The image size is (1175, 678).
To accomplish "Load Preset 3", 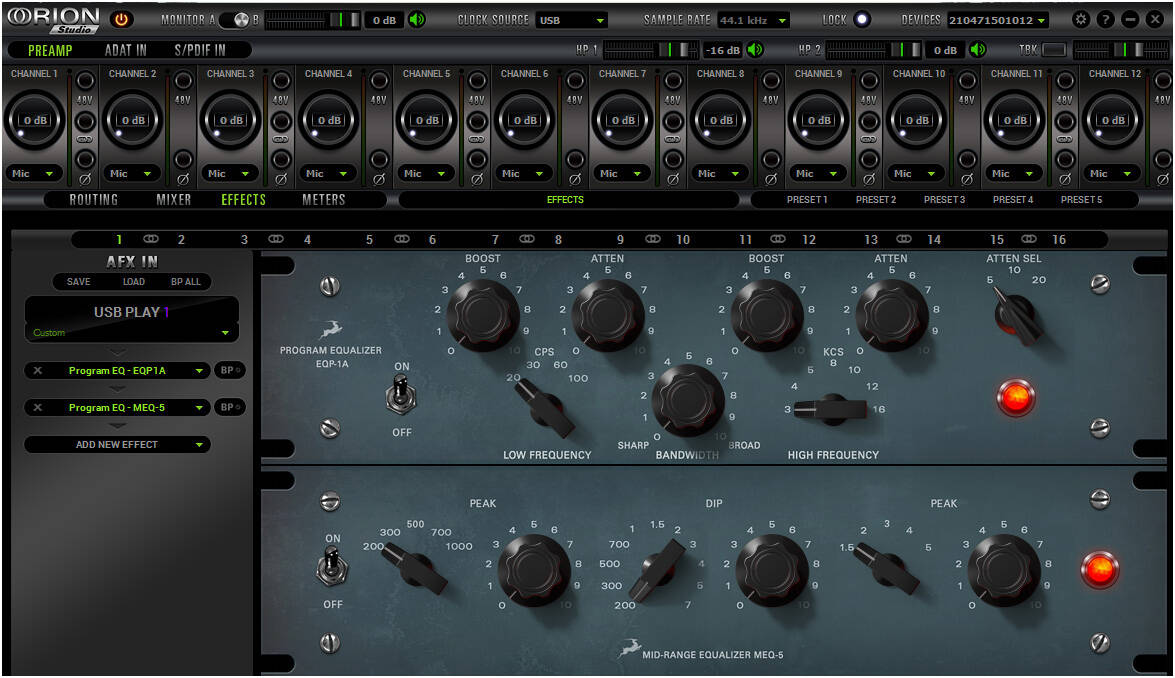I will coord(944,199).
